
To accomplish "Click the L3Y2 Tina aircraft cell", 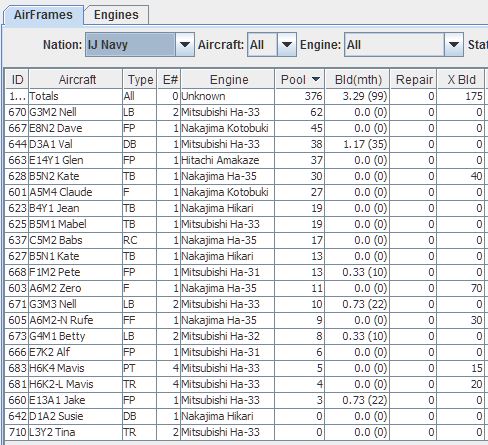I will pos(76,432).
